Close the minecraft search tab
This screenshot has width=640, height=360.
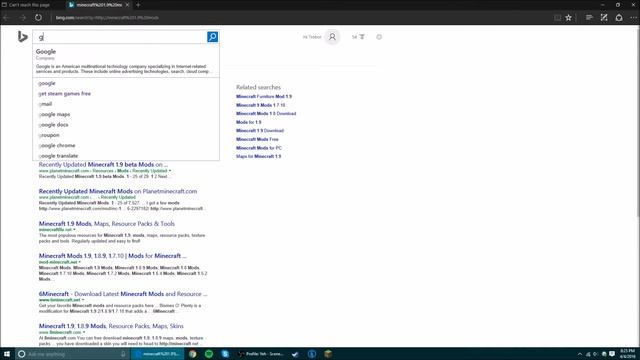click(x=127, y=5)
